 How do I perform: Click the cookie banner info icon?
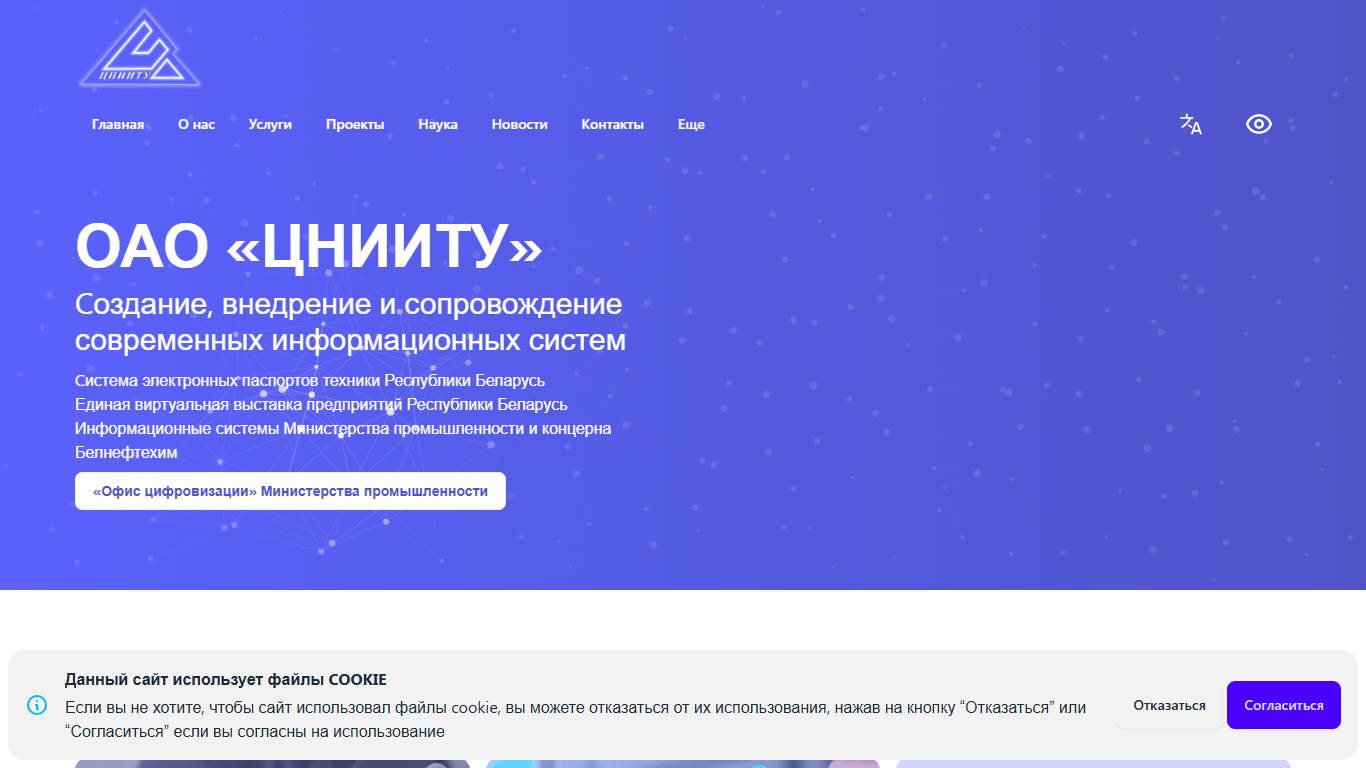37,705
